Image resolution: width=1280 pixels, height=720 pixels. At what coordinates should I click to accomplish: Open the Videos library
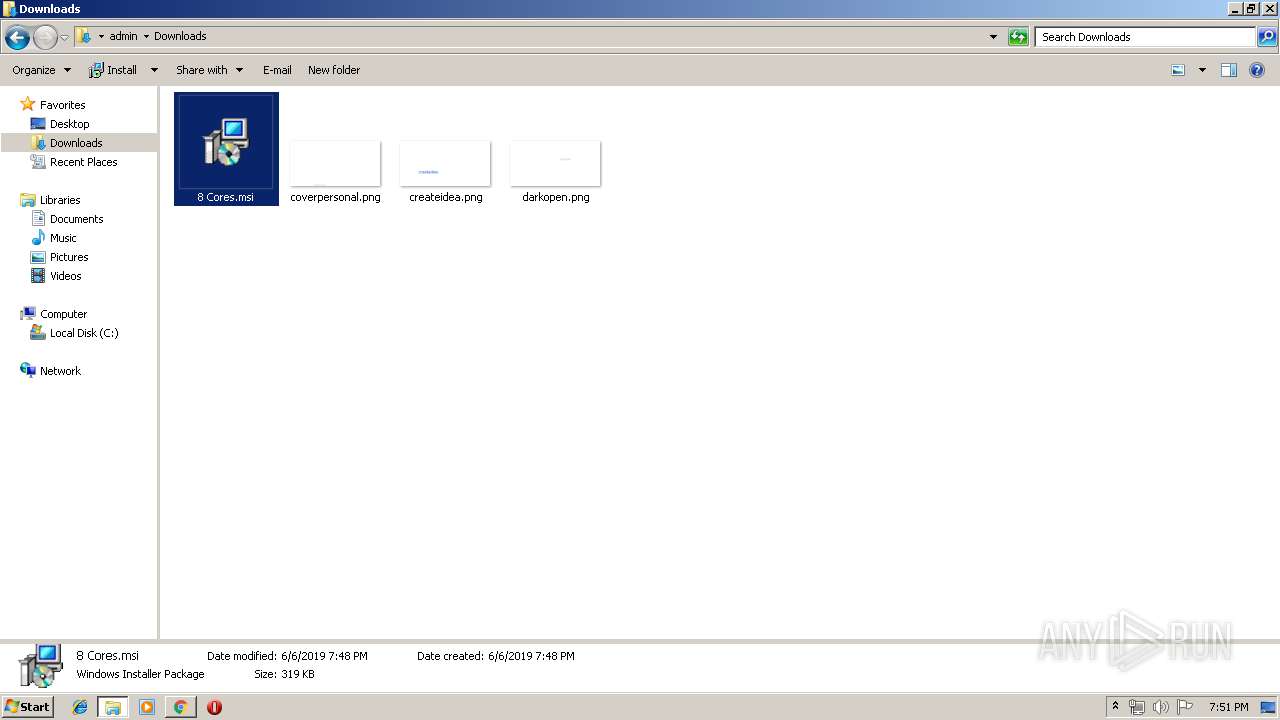click(65, 276)
